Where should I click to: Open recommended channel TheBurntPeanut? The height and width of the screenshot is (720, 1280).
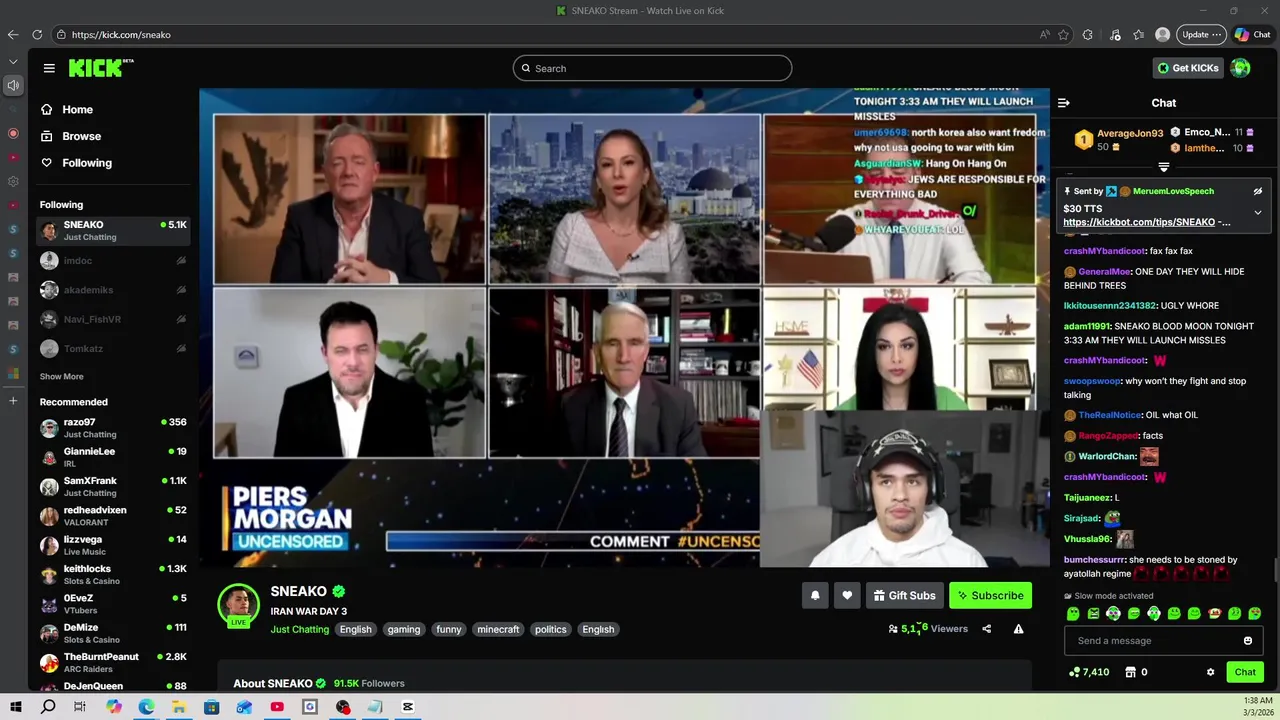(x=113, y=663)
